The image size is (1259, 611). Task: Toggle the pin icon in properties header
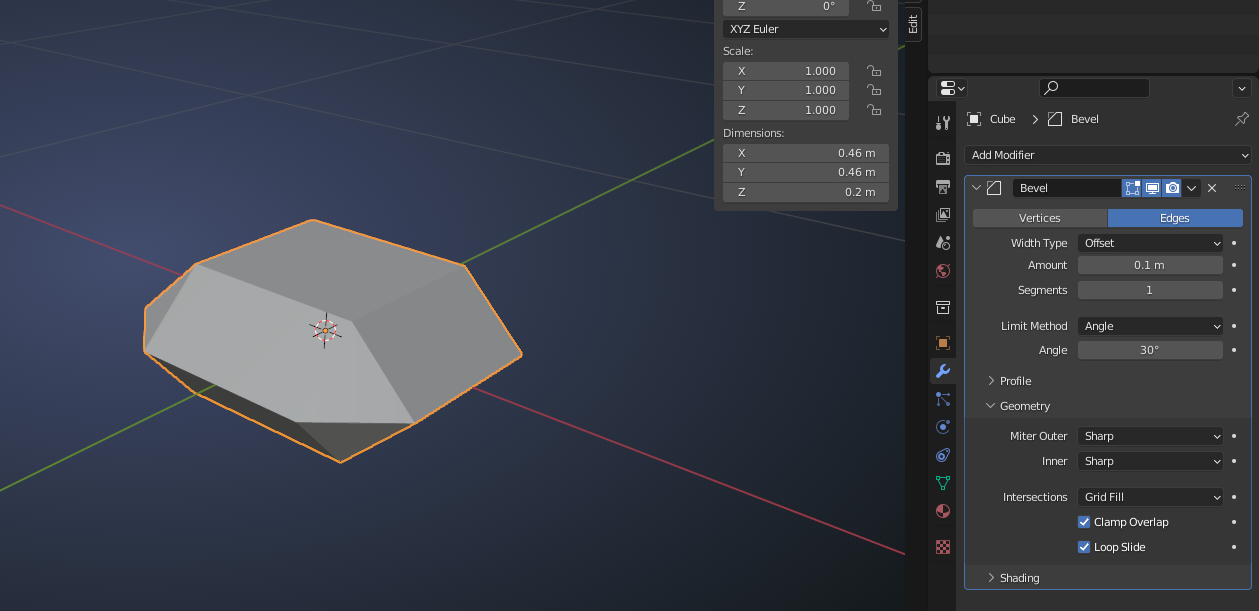click(x=1242, y=119)
